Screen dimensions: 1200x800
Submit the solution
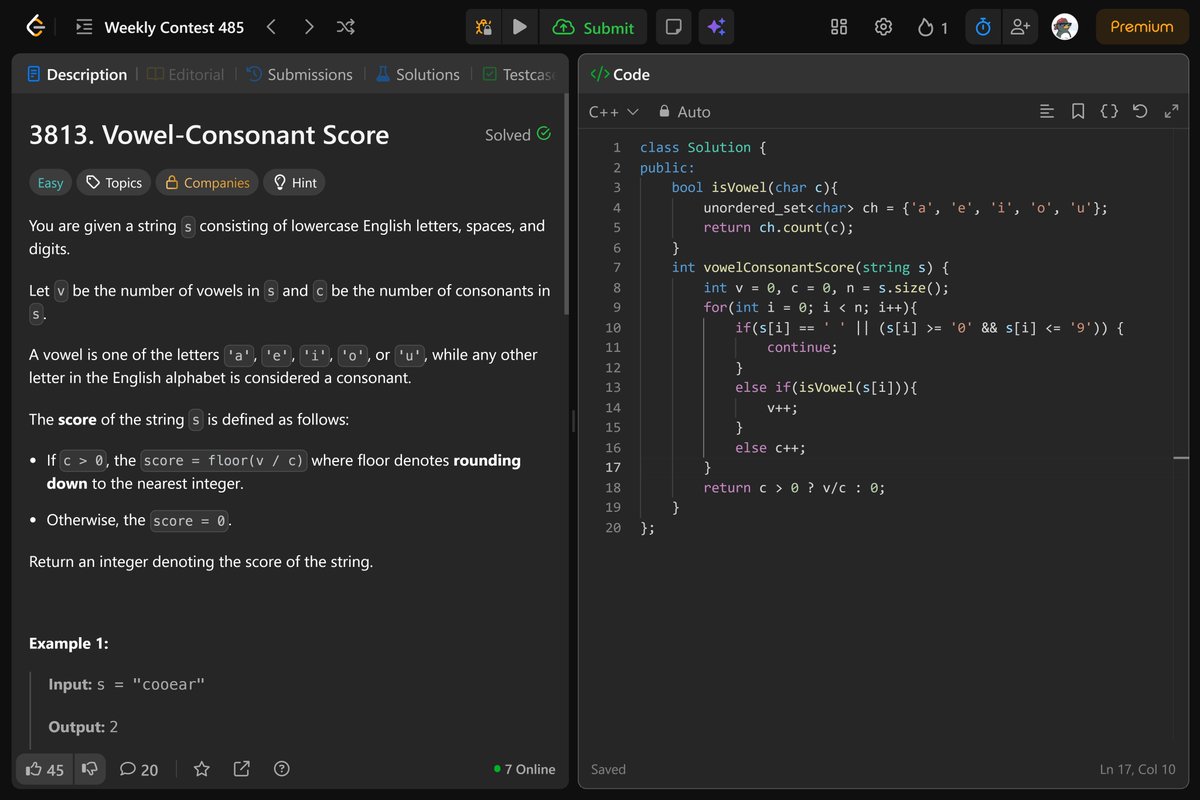tap(593, 27)
